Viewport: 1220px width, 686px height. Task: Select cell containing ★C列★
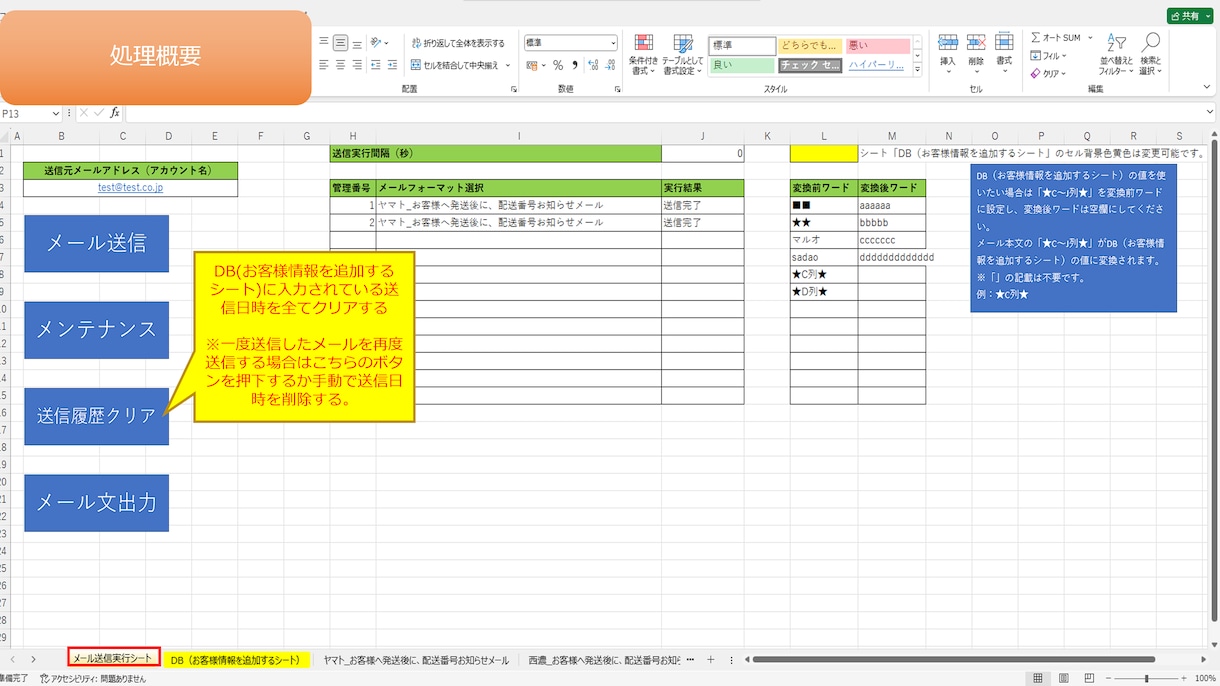(824, 274)
